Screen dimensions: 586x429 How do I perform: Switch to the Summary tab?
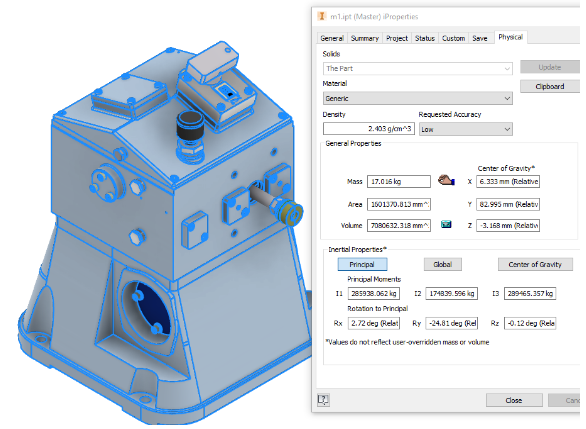(365, 38)
